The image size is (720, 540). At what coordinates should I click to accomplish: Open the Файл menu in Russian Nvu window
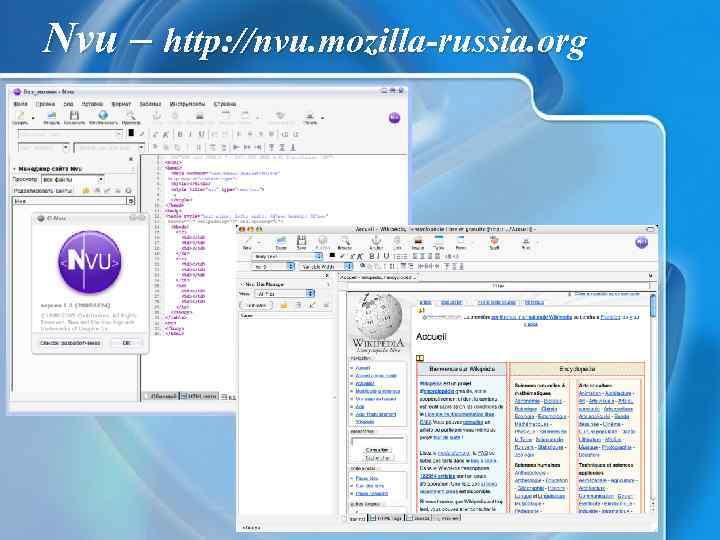tap(21, 104)
